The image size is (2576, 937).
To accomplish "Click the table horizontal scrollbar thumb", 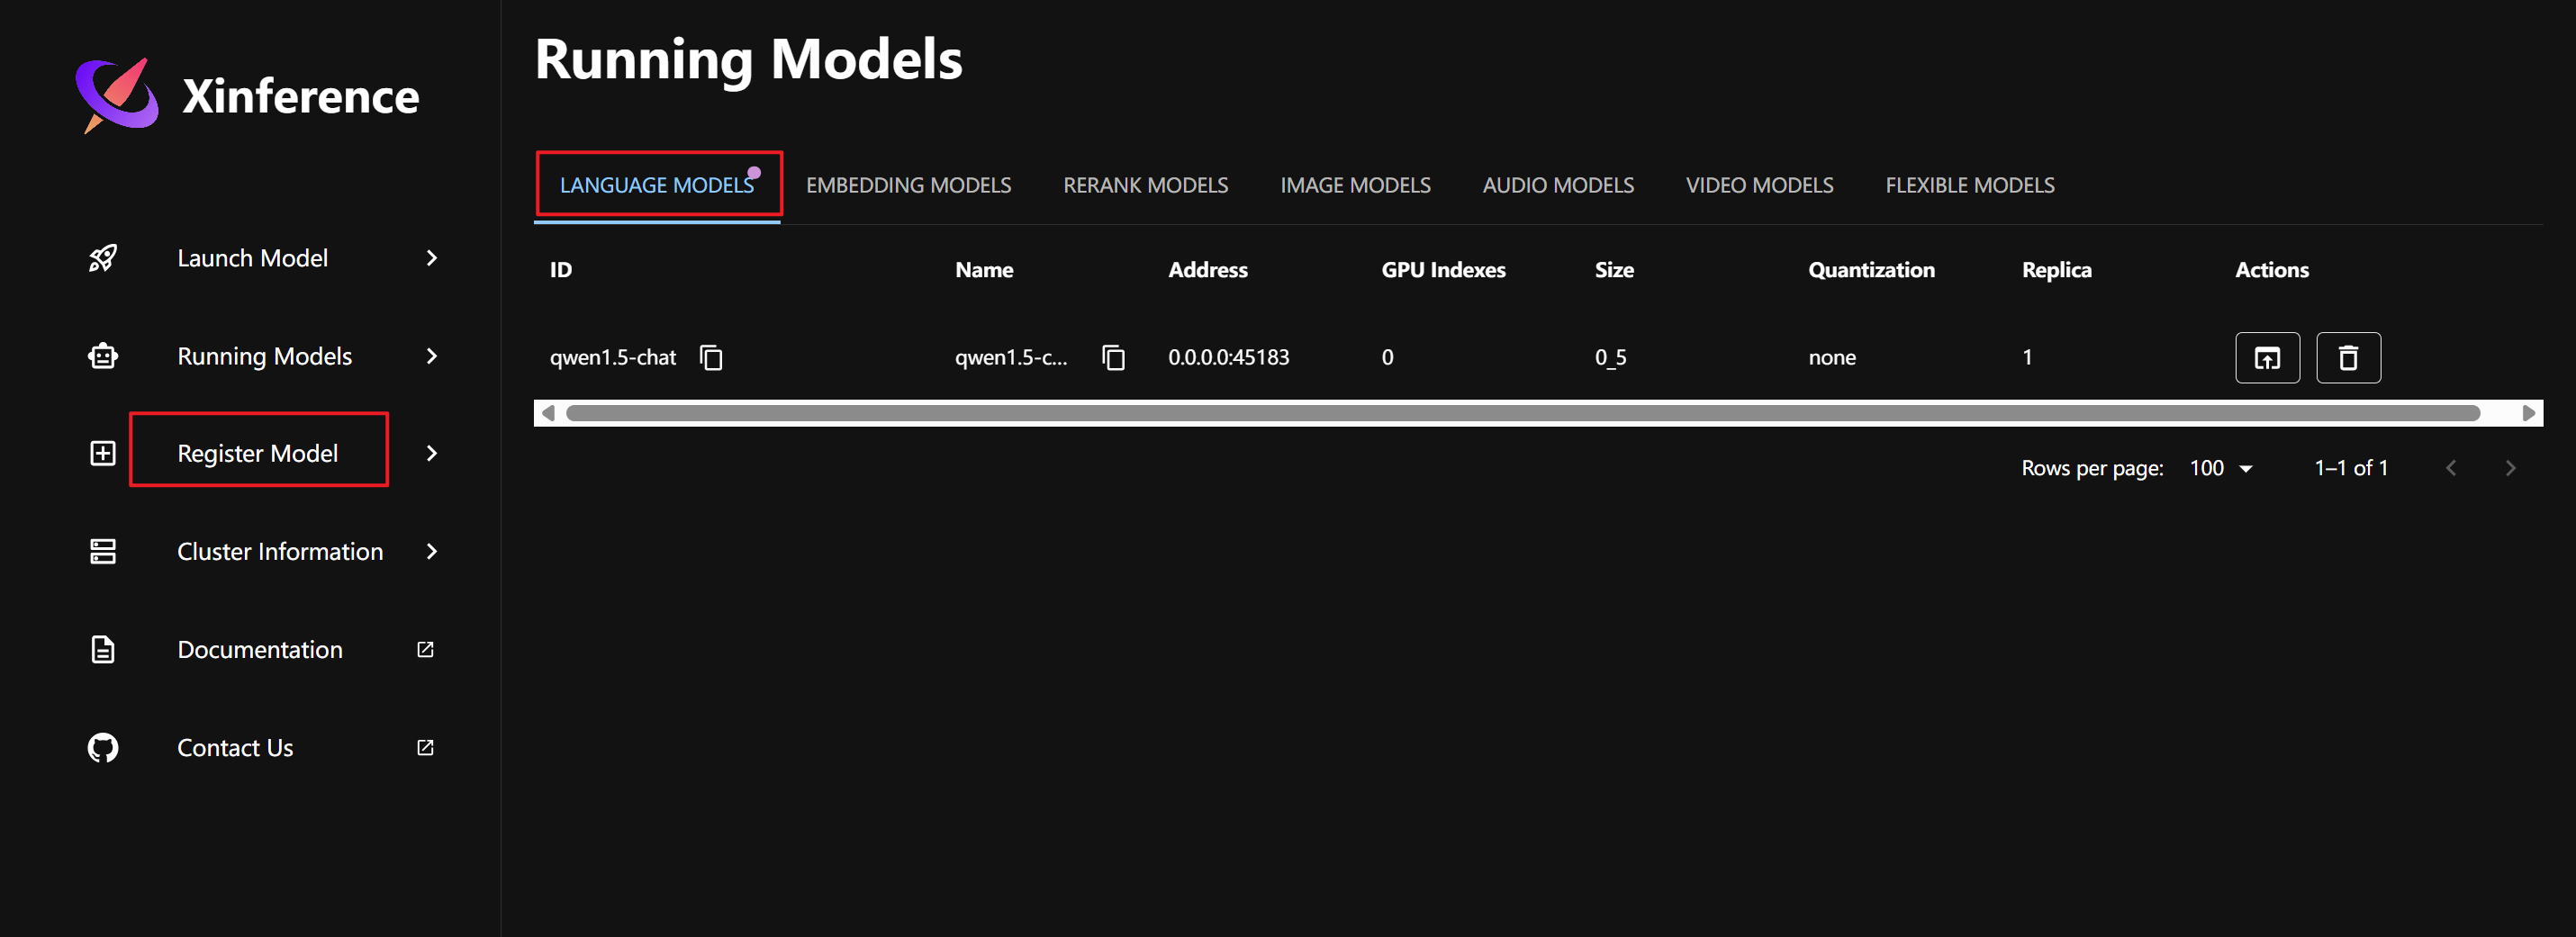I will tap(1523, 413).
